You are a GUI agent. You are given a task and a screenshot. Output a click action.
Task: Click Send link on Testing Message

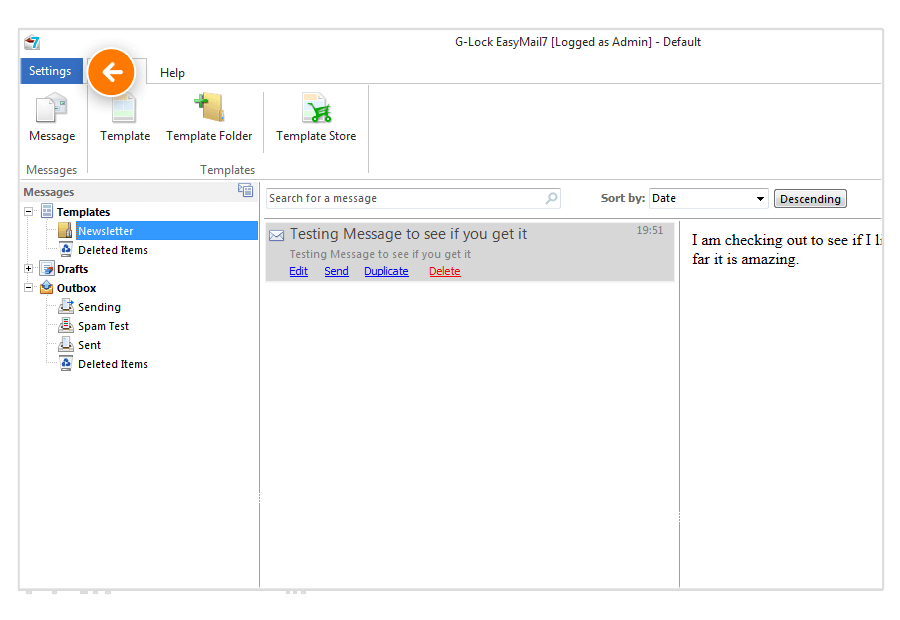point(336,271)
